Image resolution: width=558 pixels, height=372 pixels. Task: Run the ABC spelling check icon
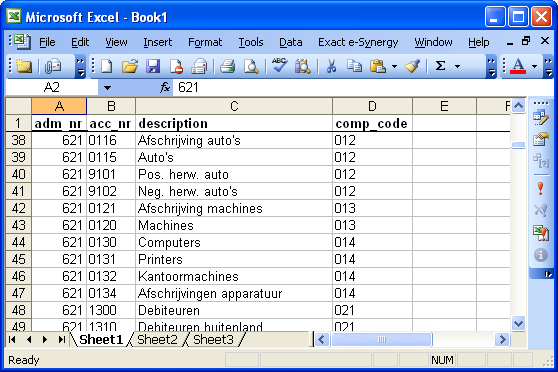(279, 66)
